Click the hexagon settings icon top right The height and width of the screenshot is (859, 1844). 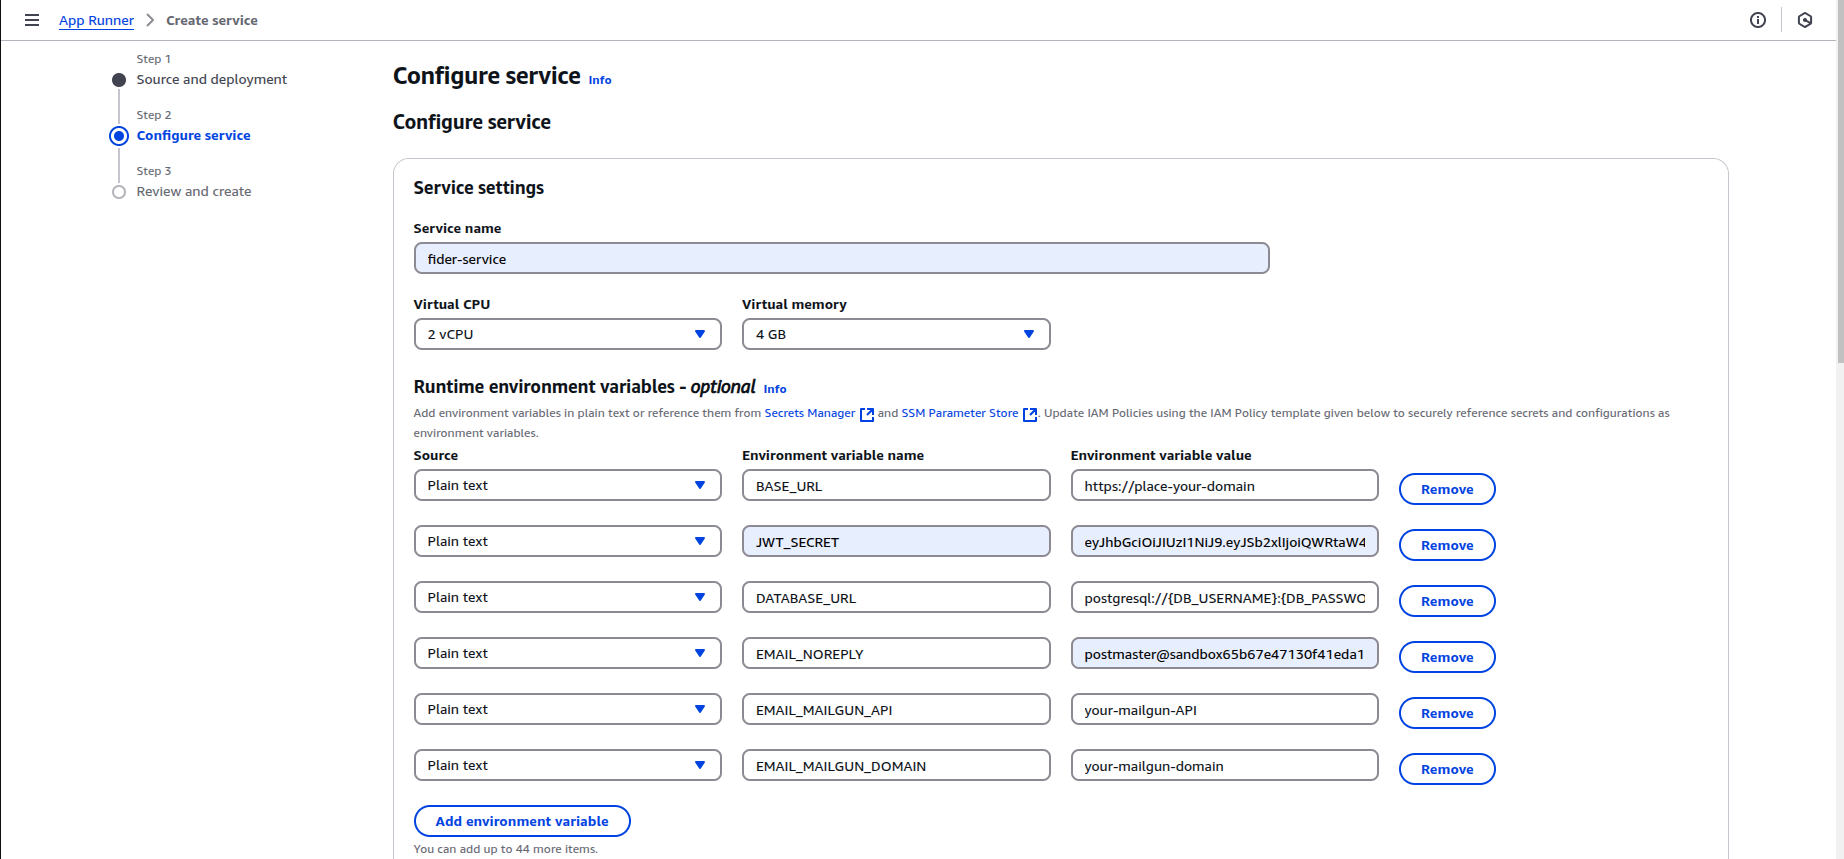click(1804, 20)
